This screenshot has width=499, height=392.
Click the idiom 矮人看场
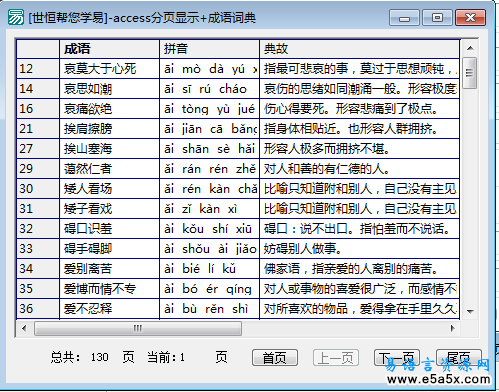(x=109, y=189)
